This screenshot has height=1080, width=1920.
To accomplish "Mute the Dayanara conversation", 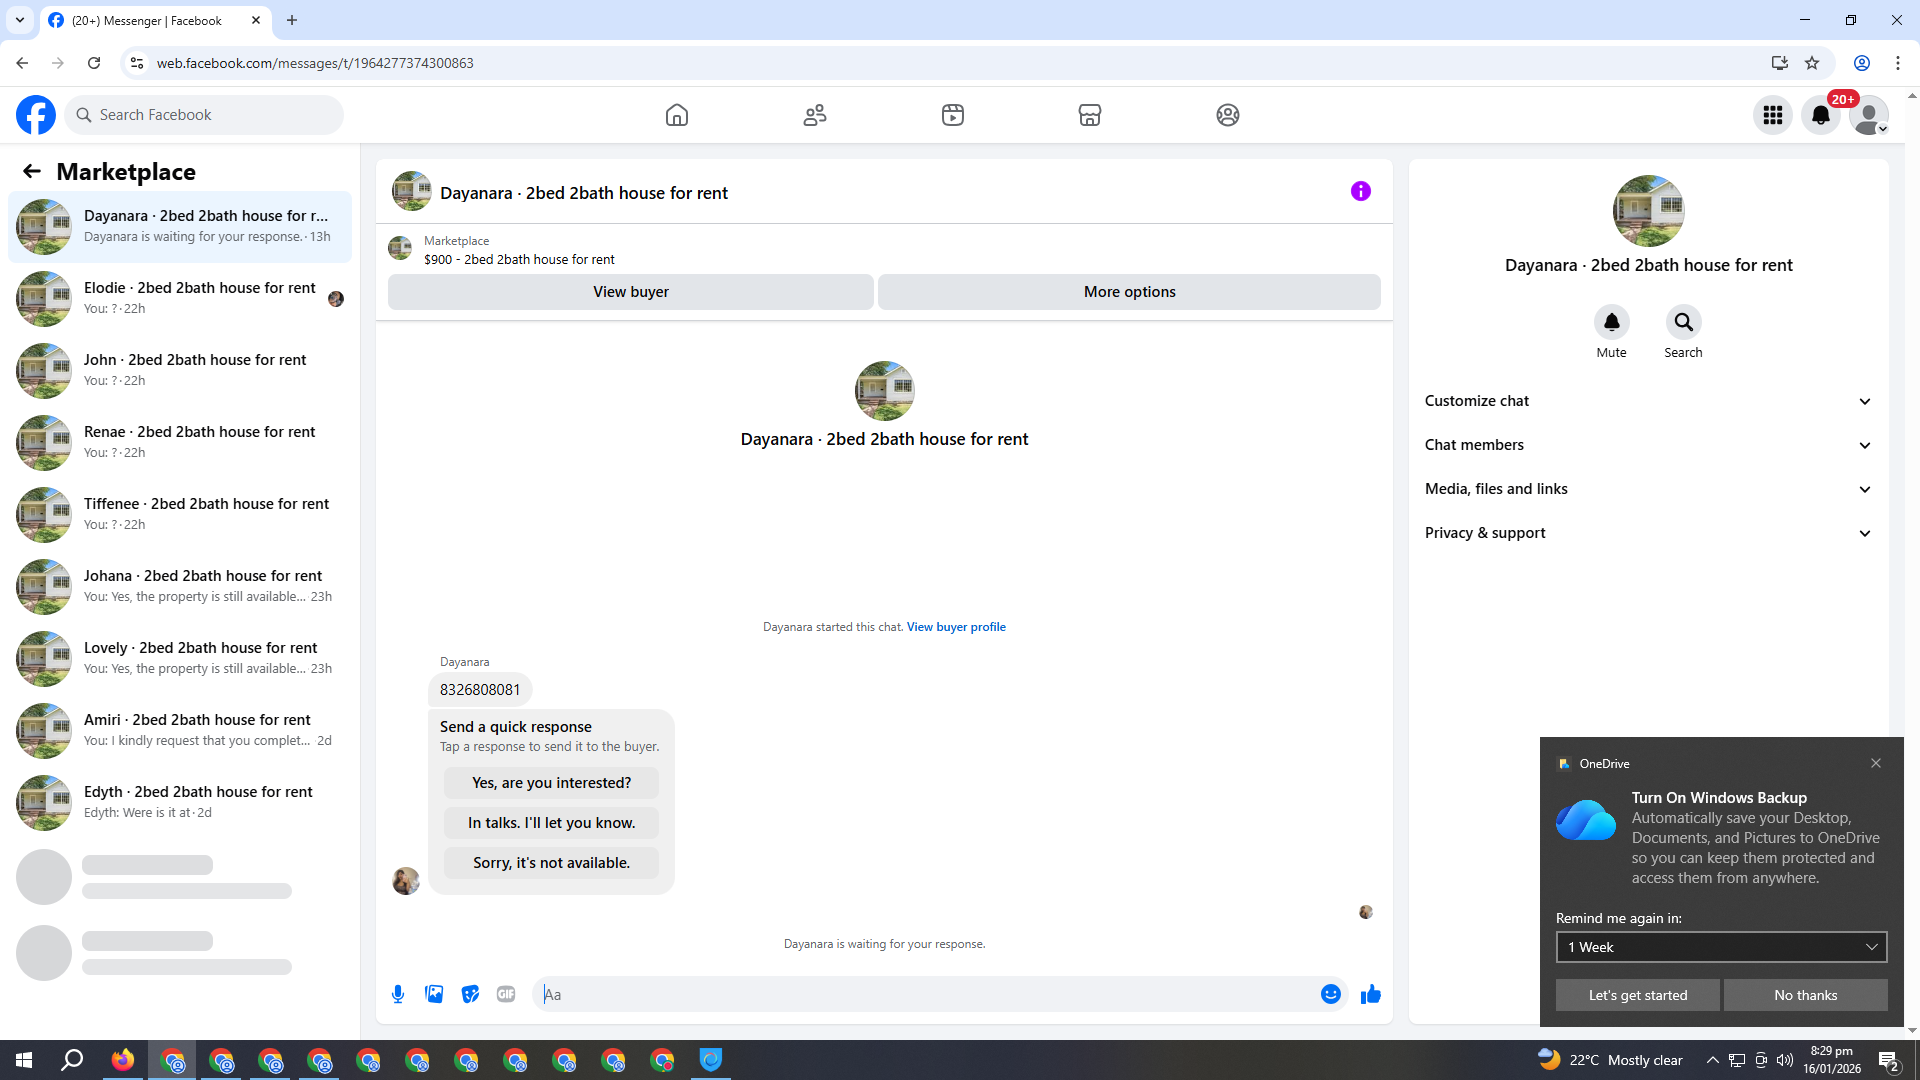I will point(1611,322).
